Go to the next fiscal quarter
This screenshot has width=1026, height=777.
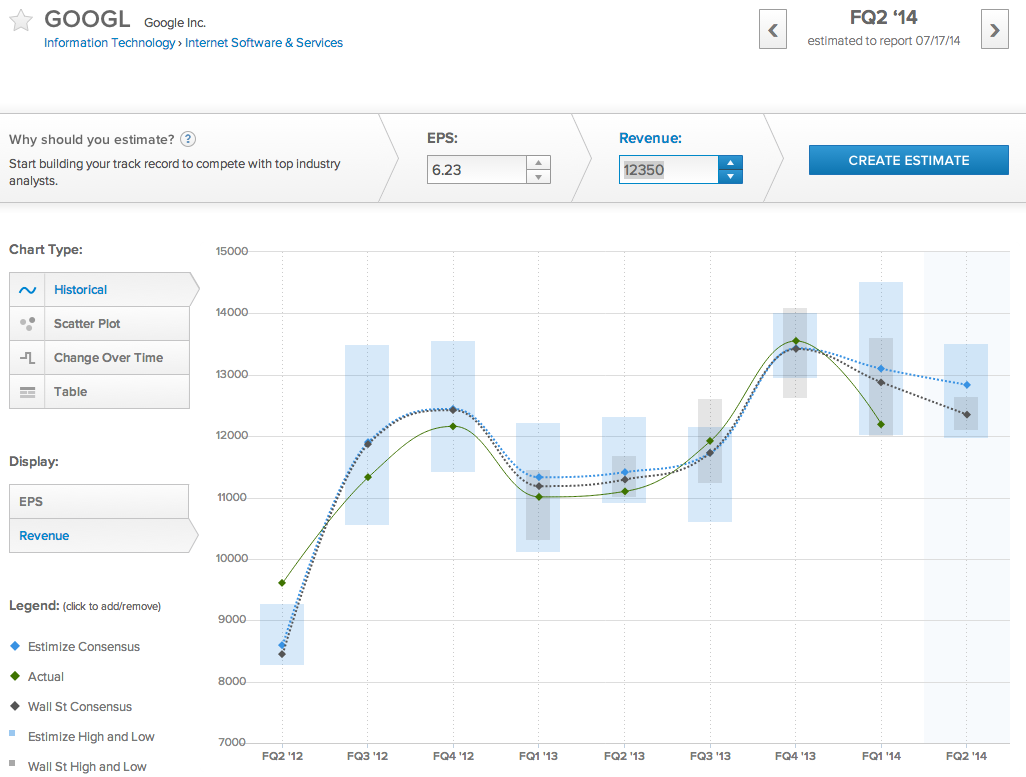(995, 29)
